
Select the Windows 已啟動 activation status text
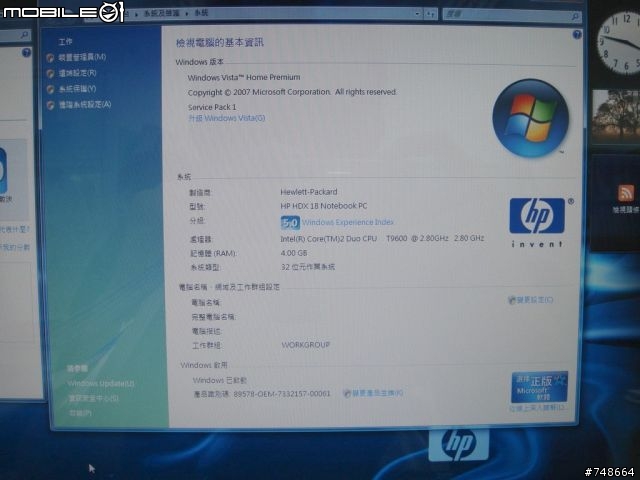pos(220,380)
